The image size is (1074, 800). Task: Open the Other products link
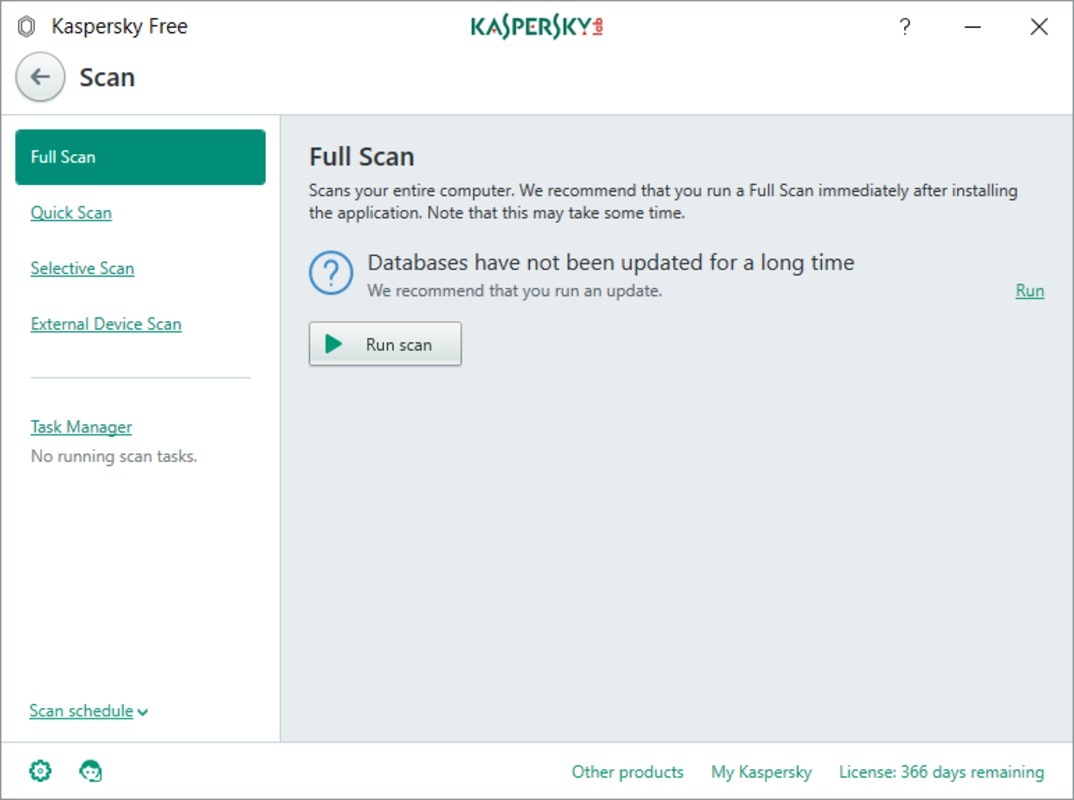[x=627, y=772]
